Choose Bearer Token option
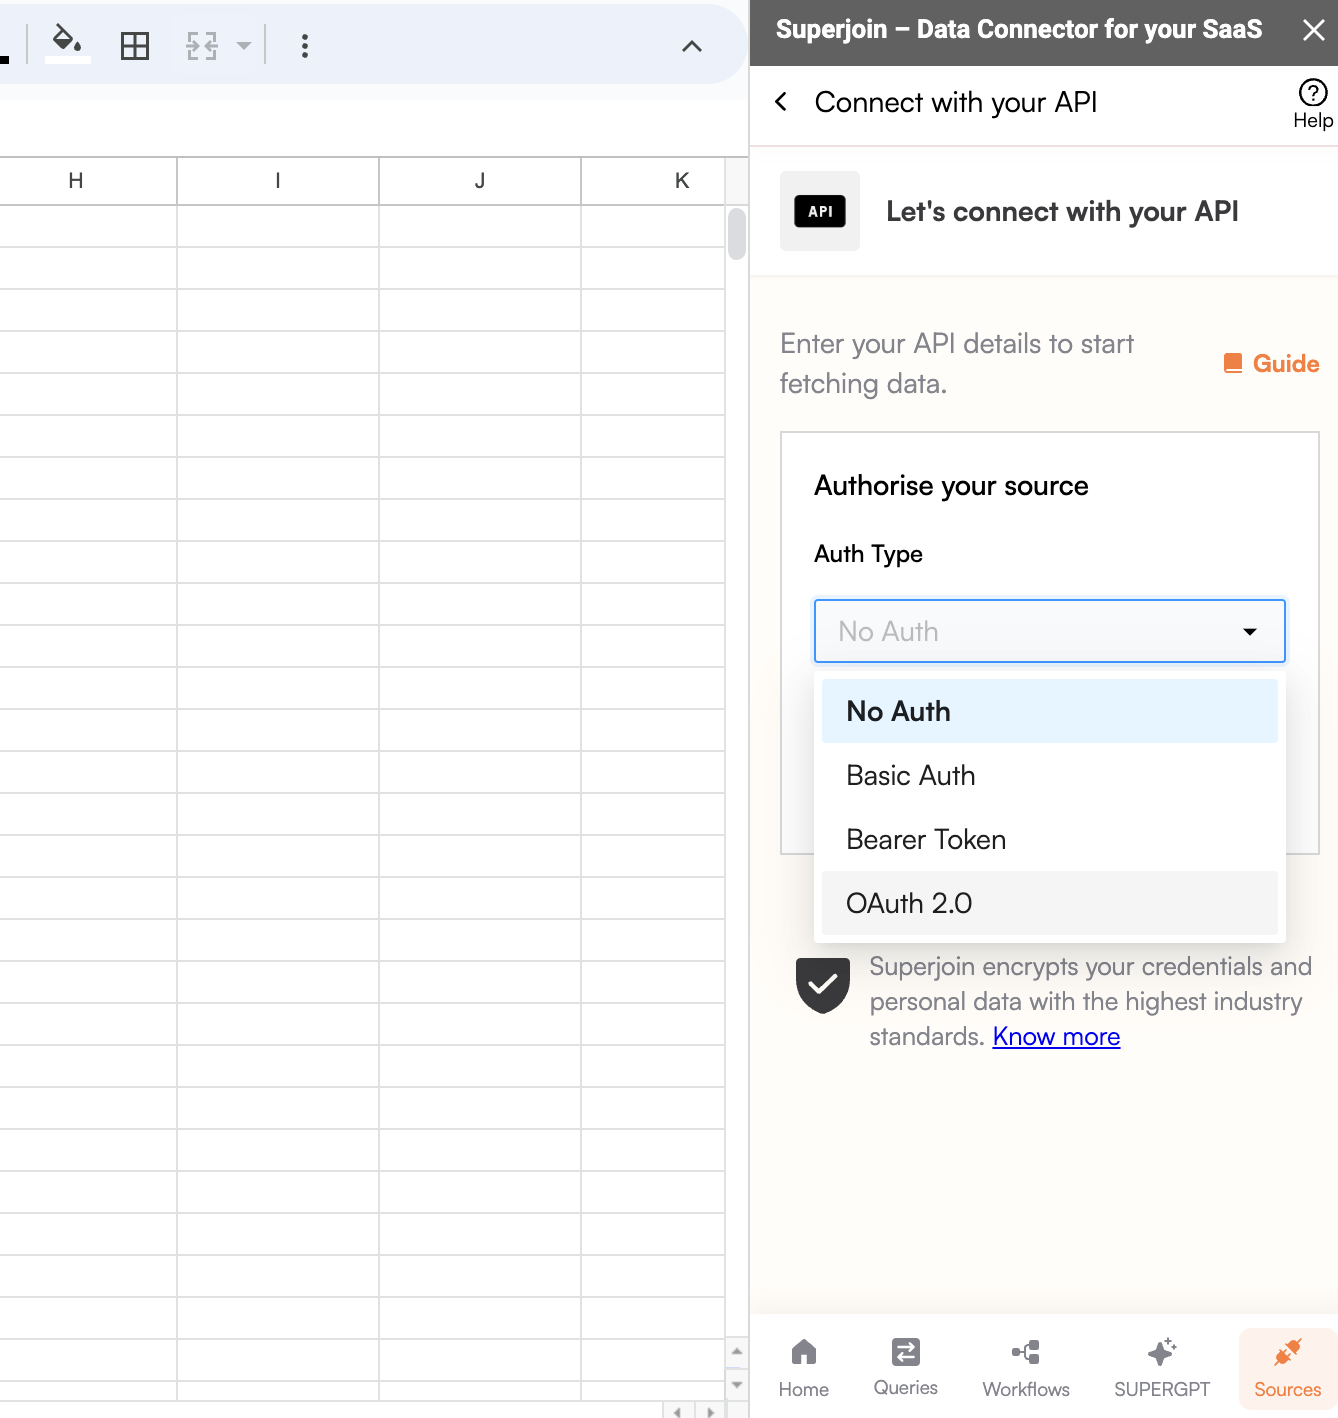This screenshot has width=1338, height=1418. pos(1050,839)
